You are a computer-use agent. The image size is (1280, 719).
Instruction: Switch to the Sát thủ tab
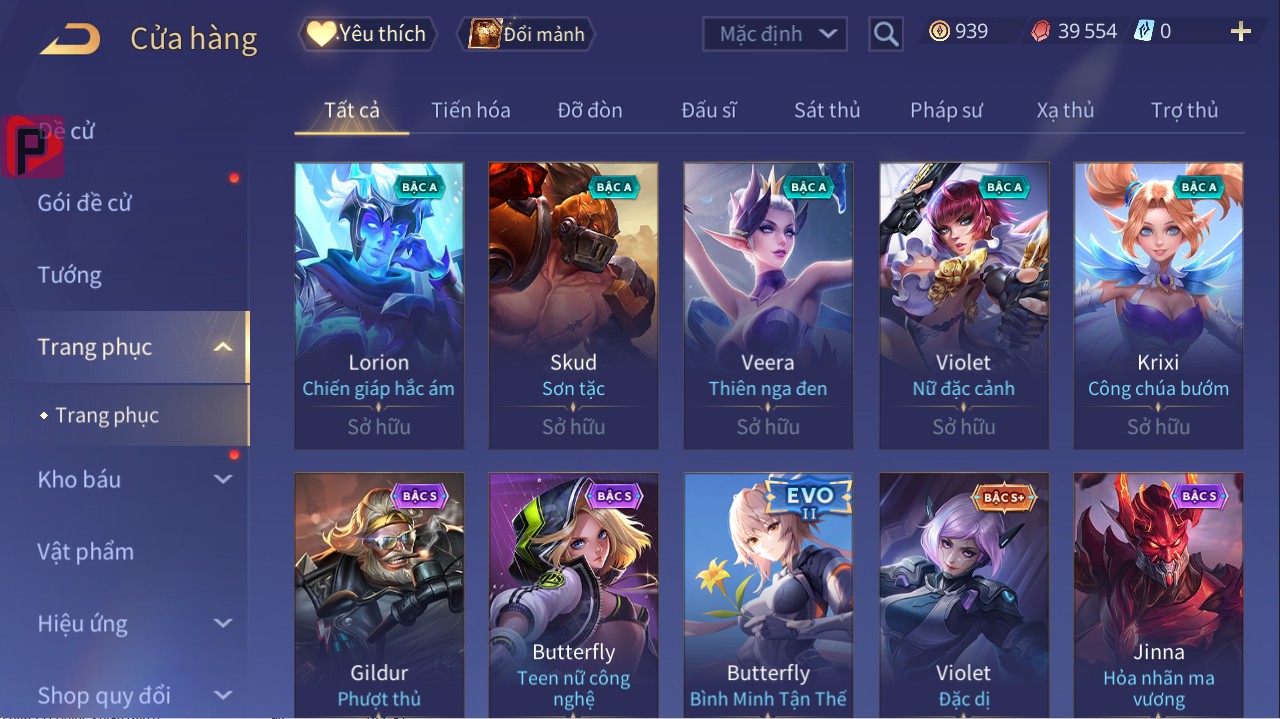(827, 110)
